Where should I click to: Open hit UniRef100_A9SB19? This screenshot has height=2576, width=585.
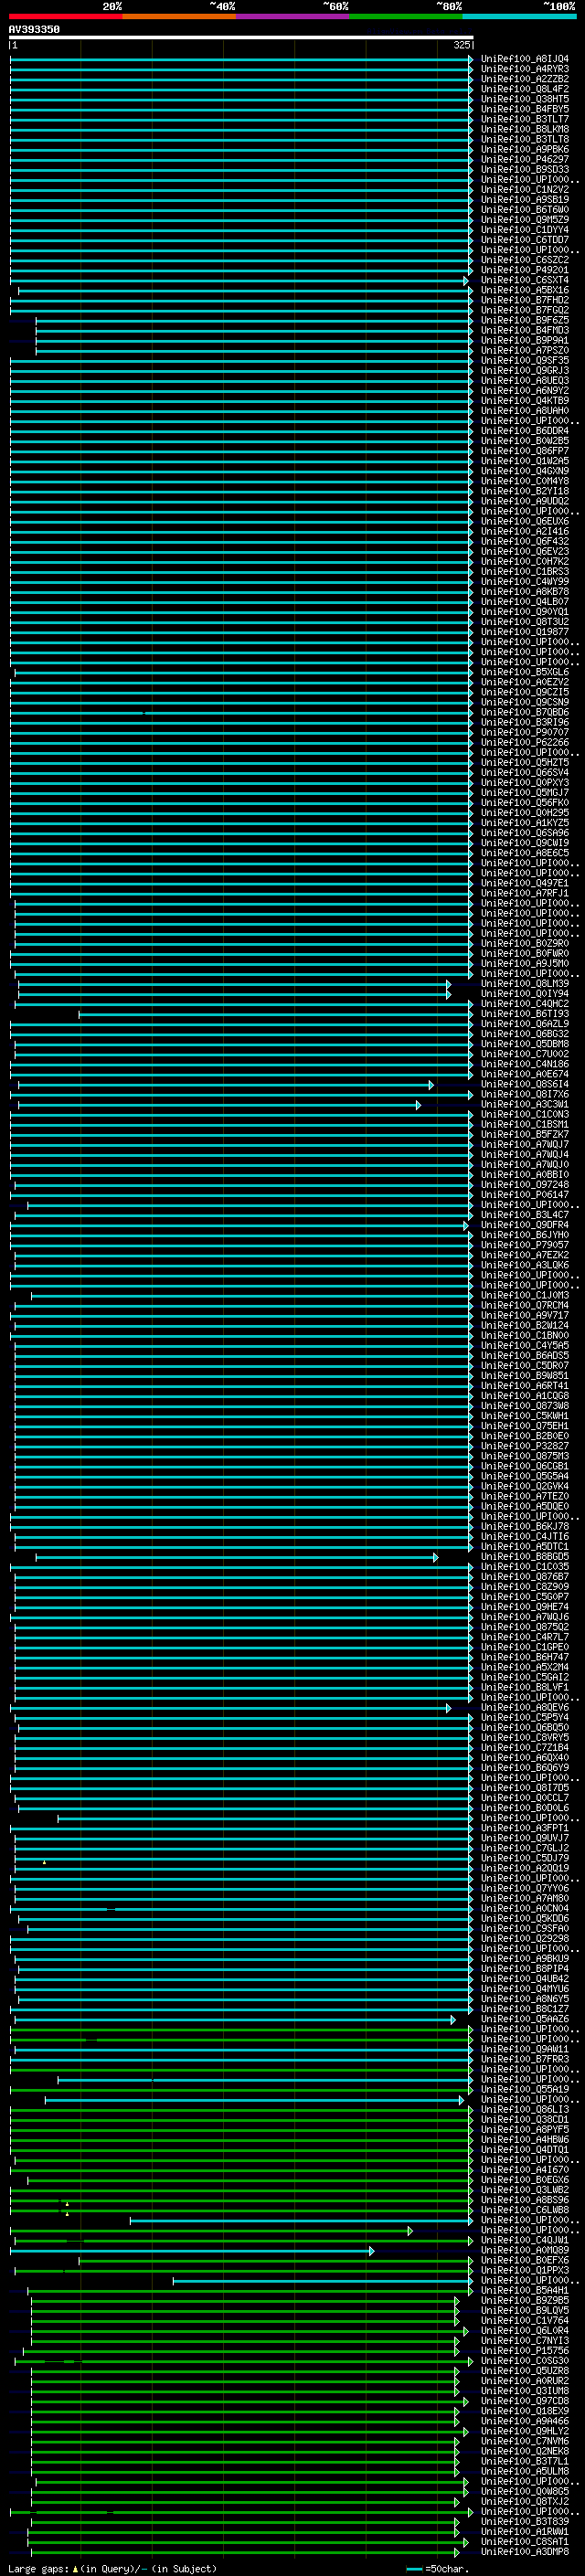click(524, 200)
